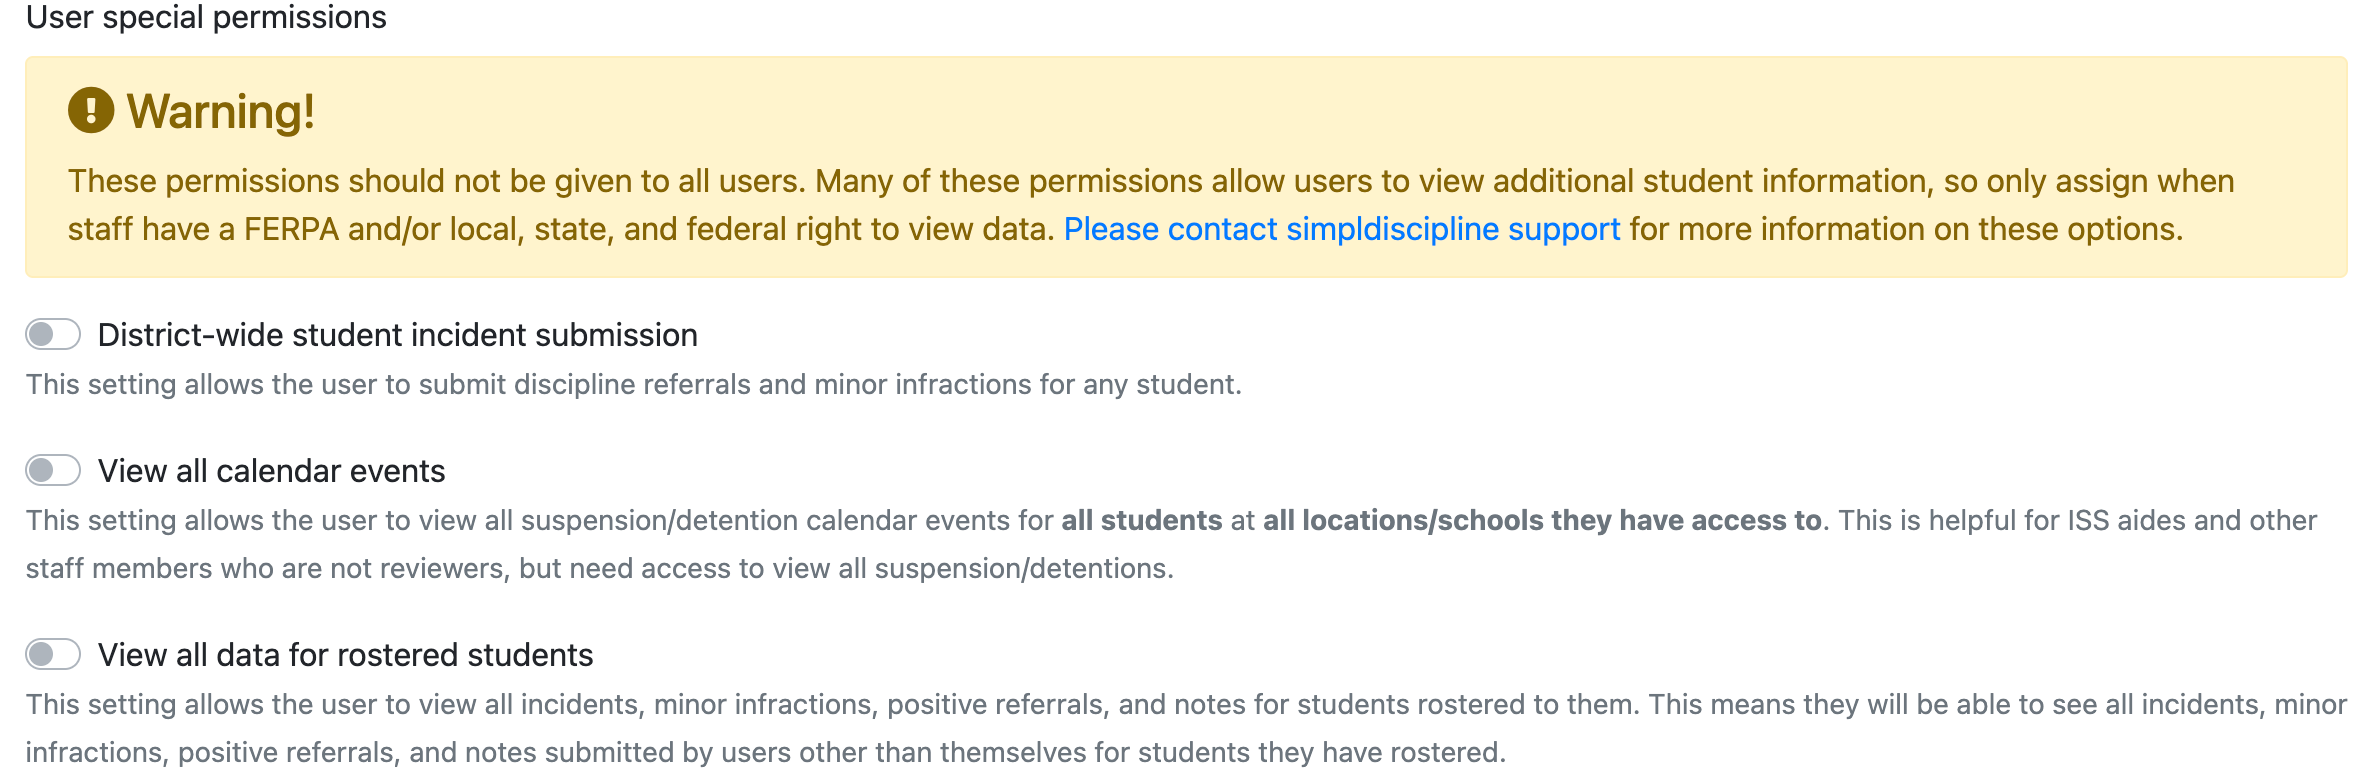Click the View all data for rostered students label
This screenshot has width=2370, height=784.
[x=345, y=655]
